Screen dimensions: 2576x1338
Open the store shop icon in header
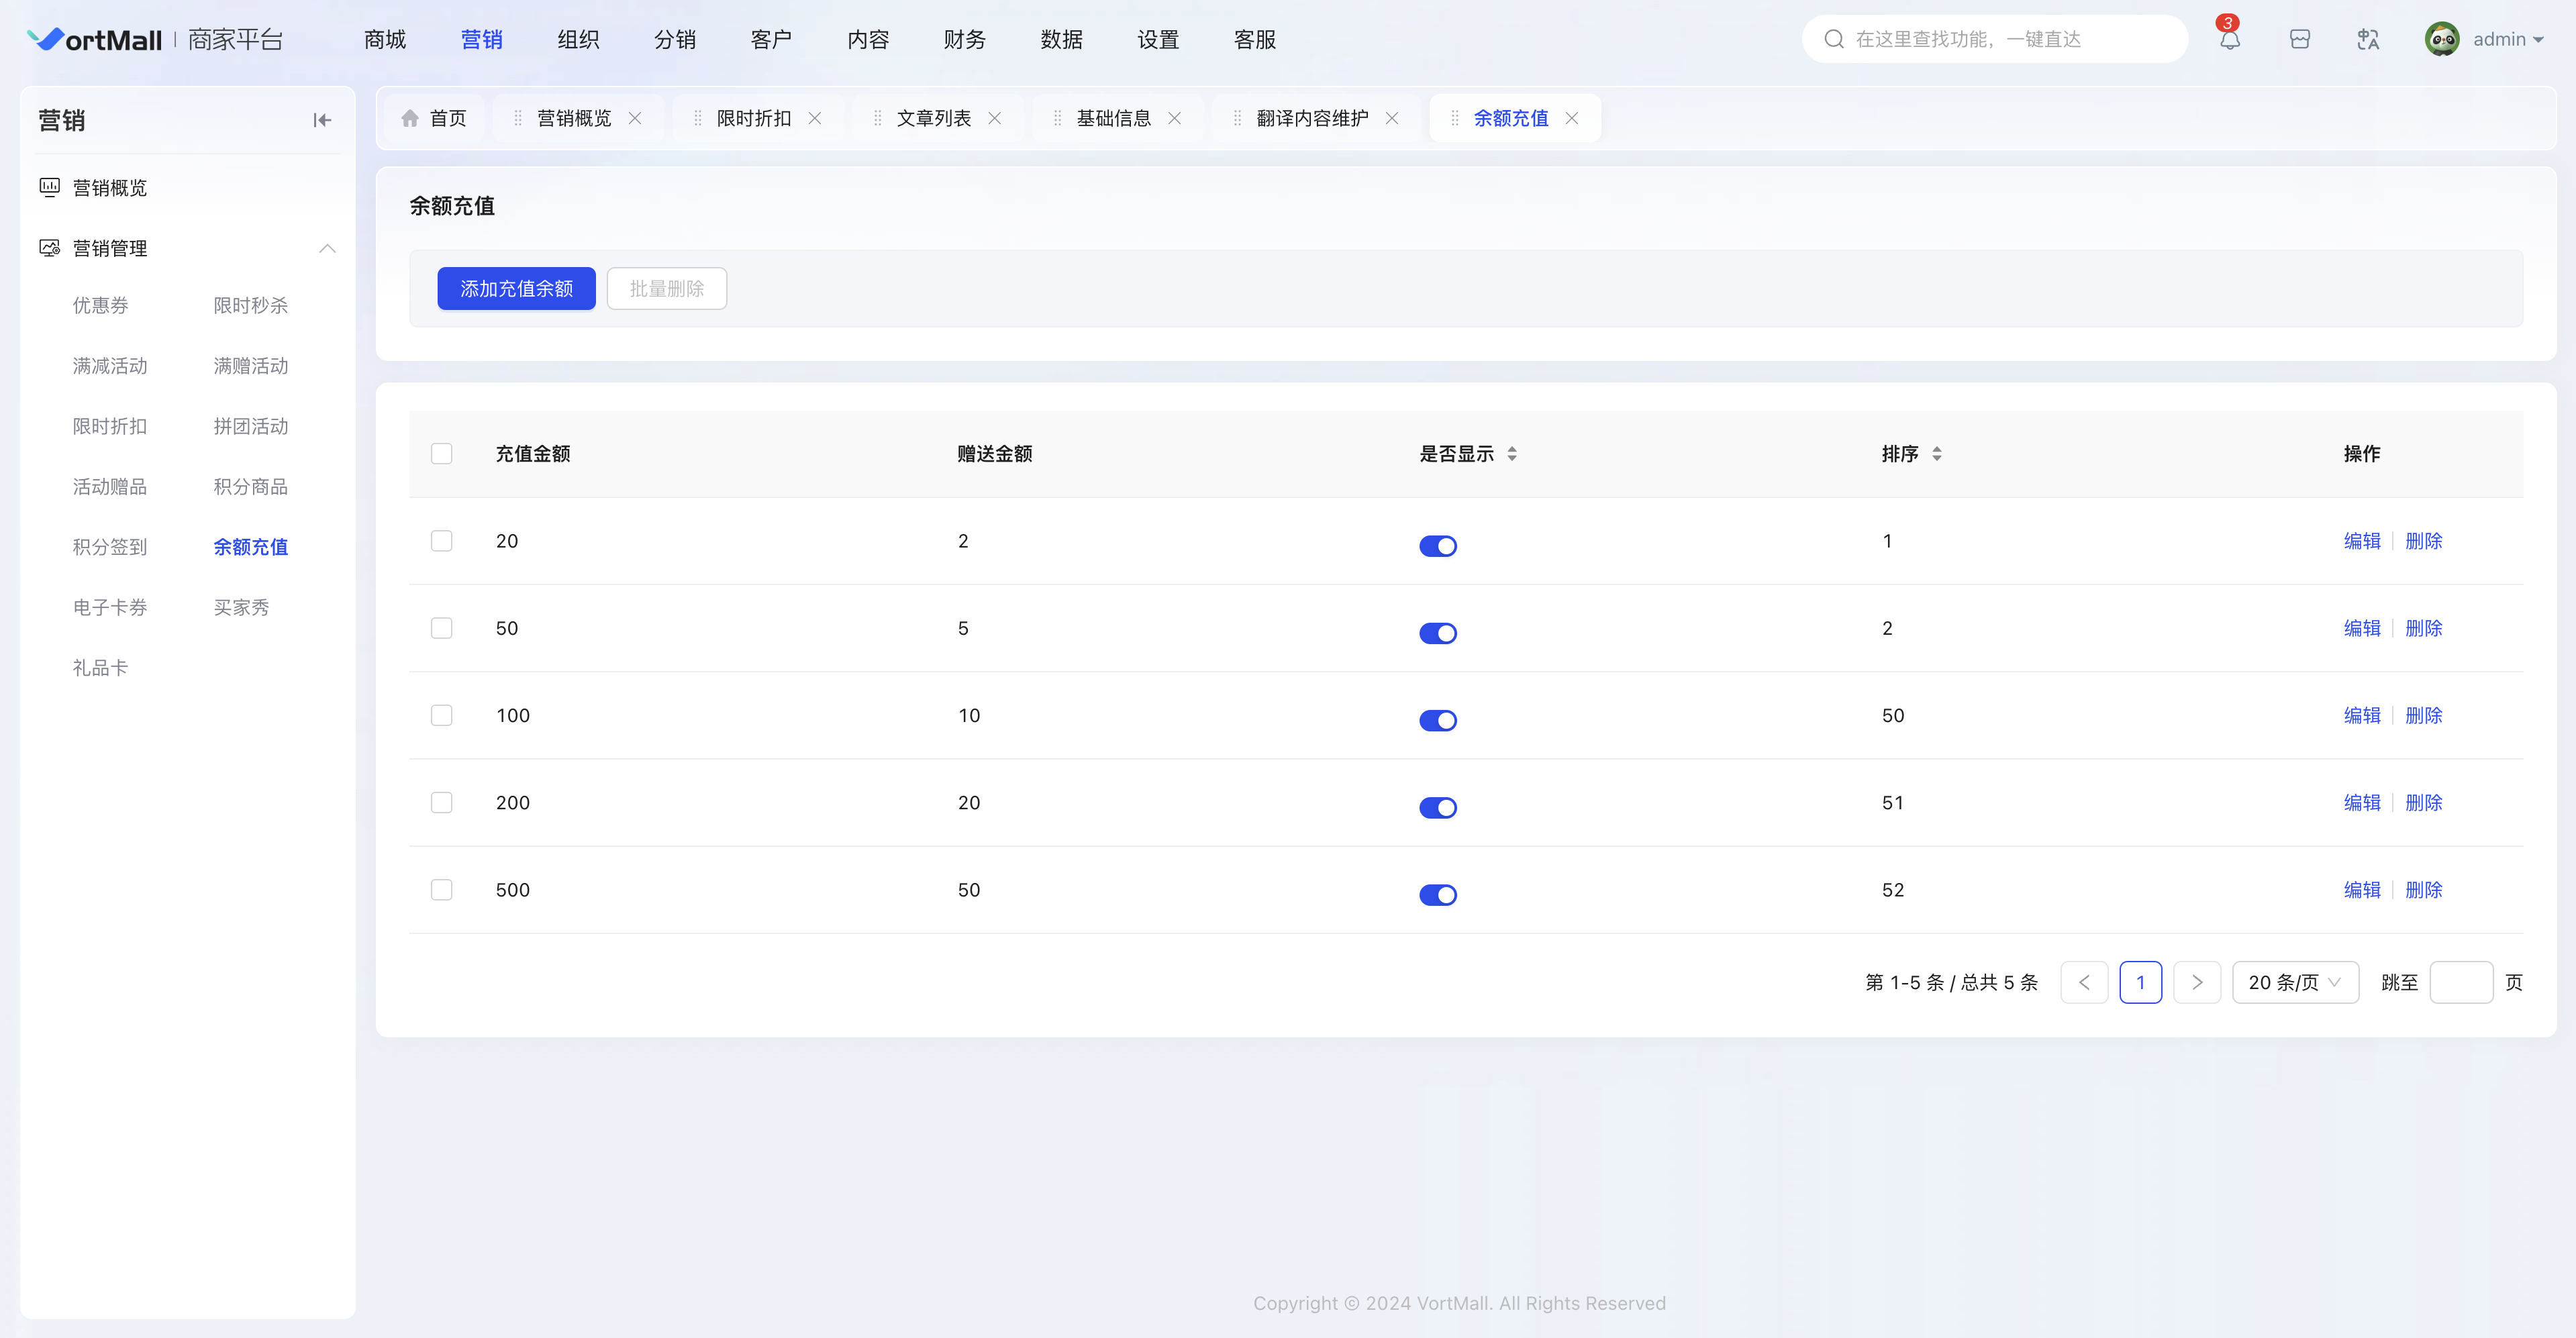tap(2299, 40)
